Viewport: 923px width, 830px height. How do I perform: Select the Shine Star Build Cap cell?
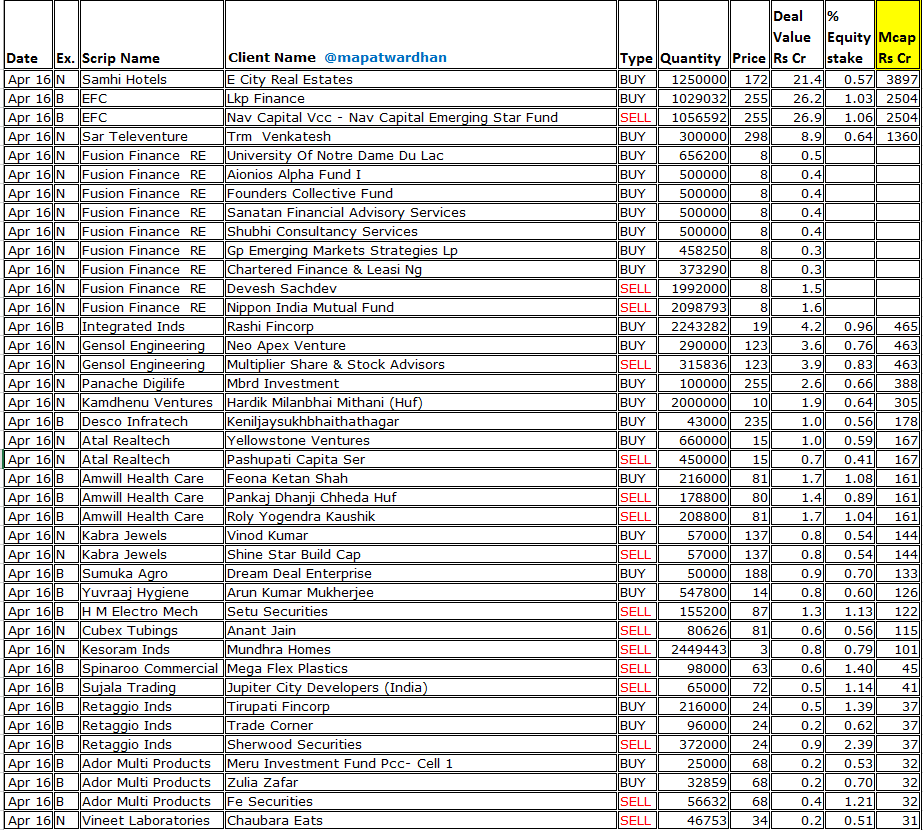(421, 555)
